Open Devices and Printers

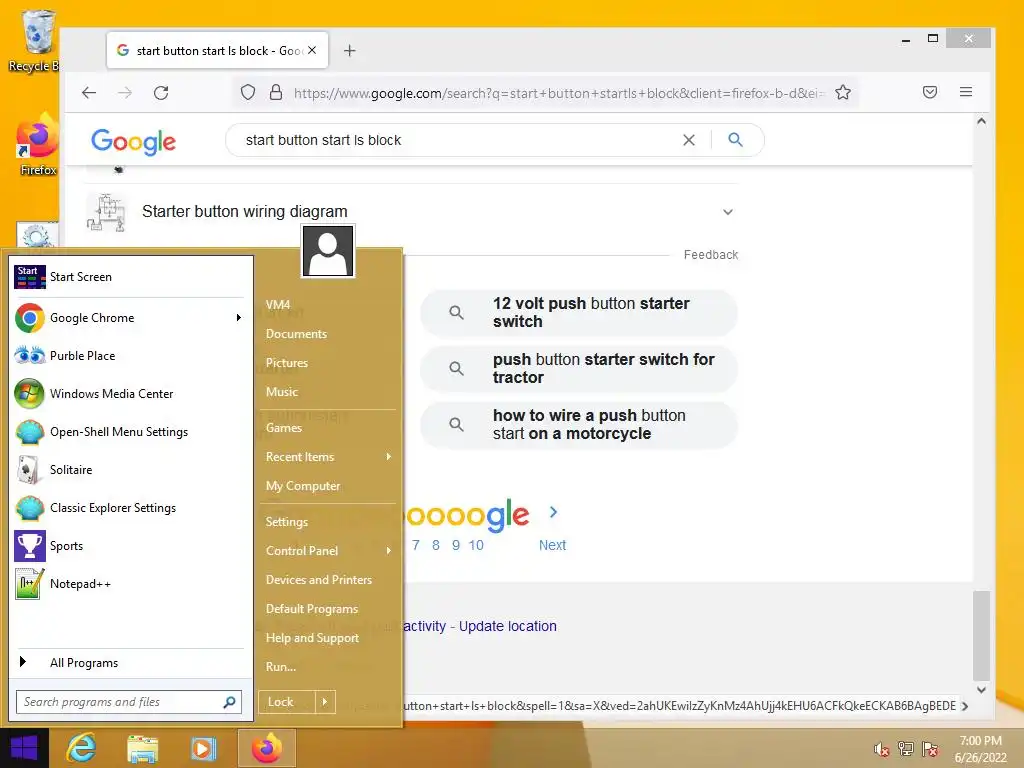point(319,580)
